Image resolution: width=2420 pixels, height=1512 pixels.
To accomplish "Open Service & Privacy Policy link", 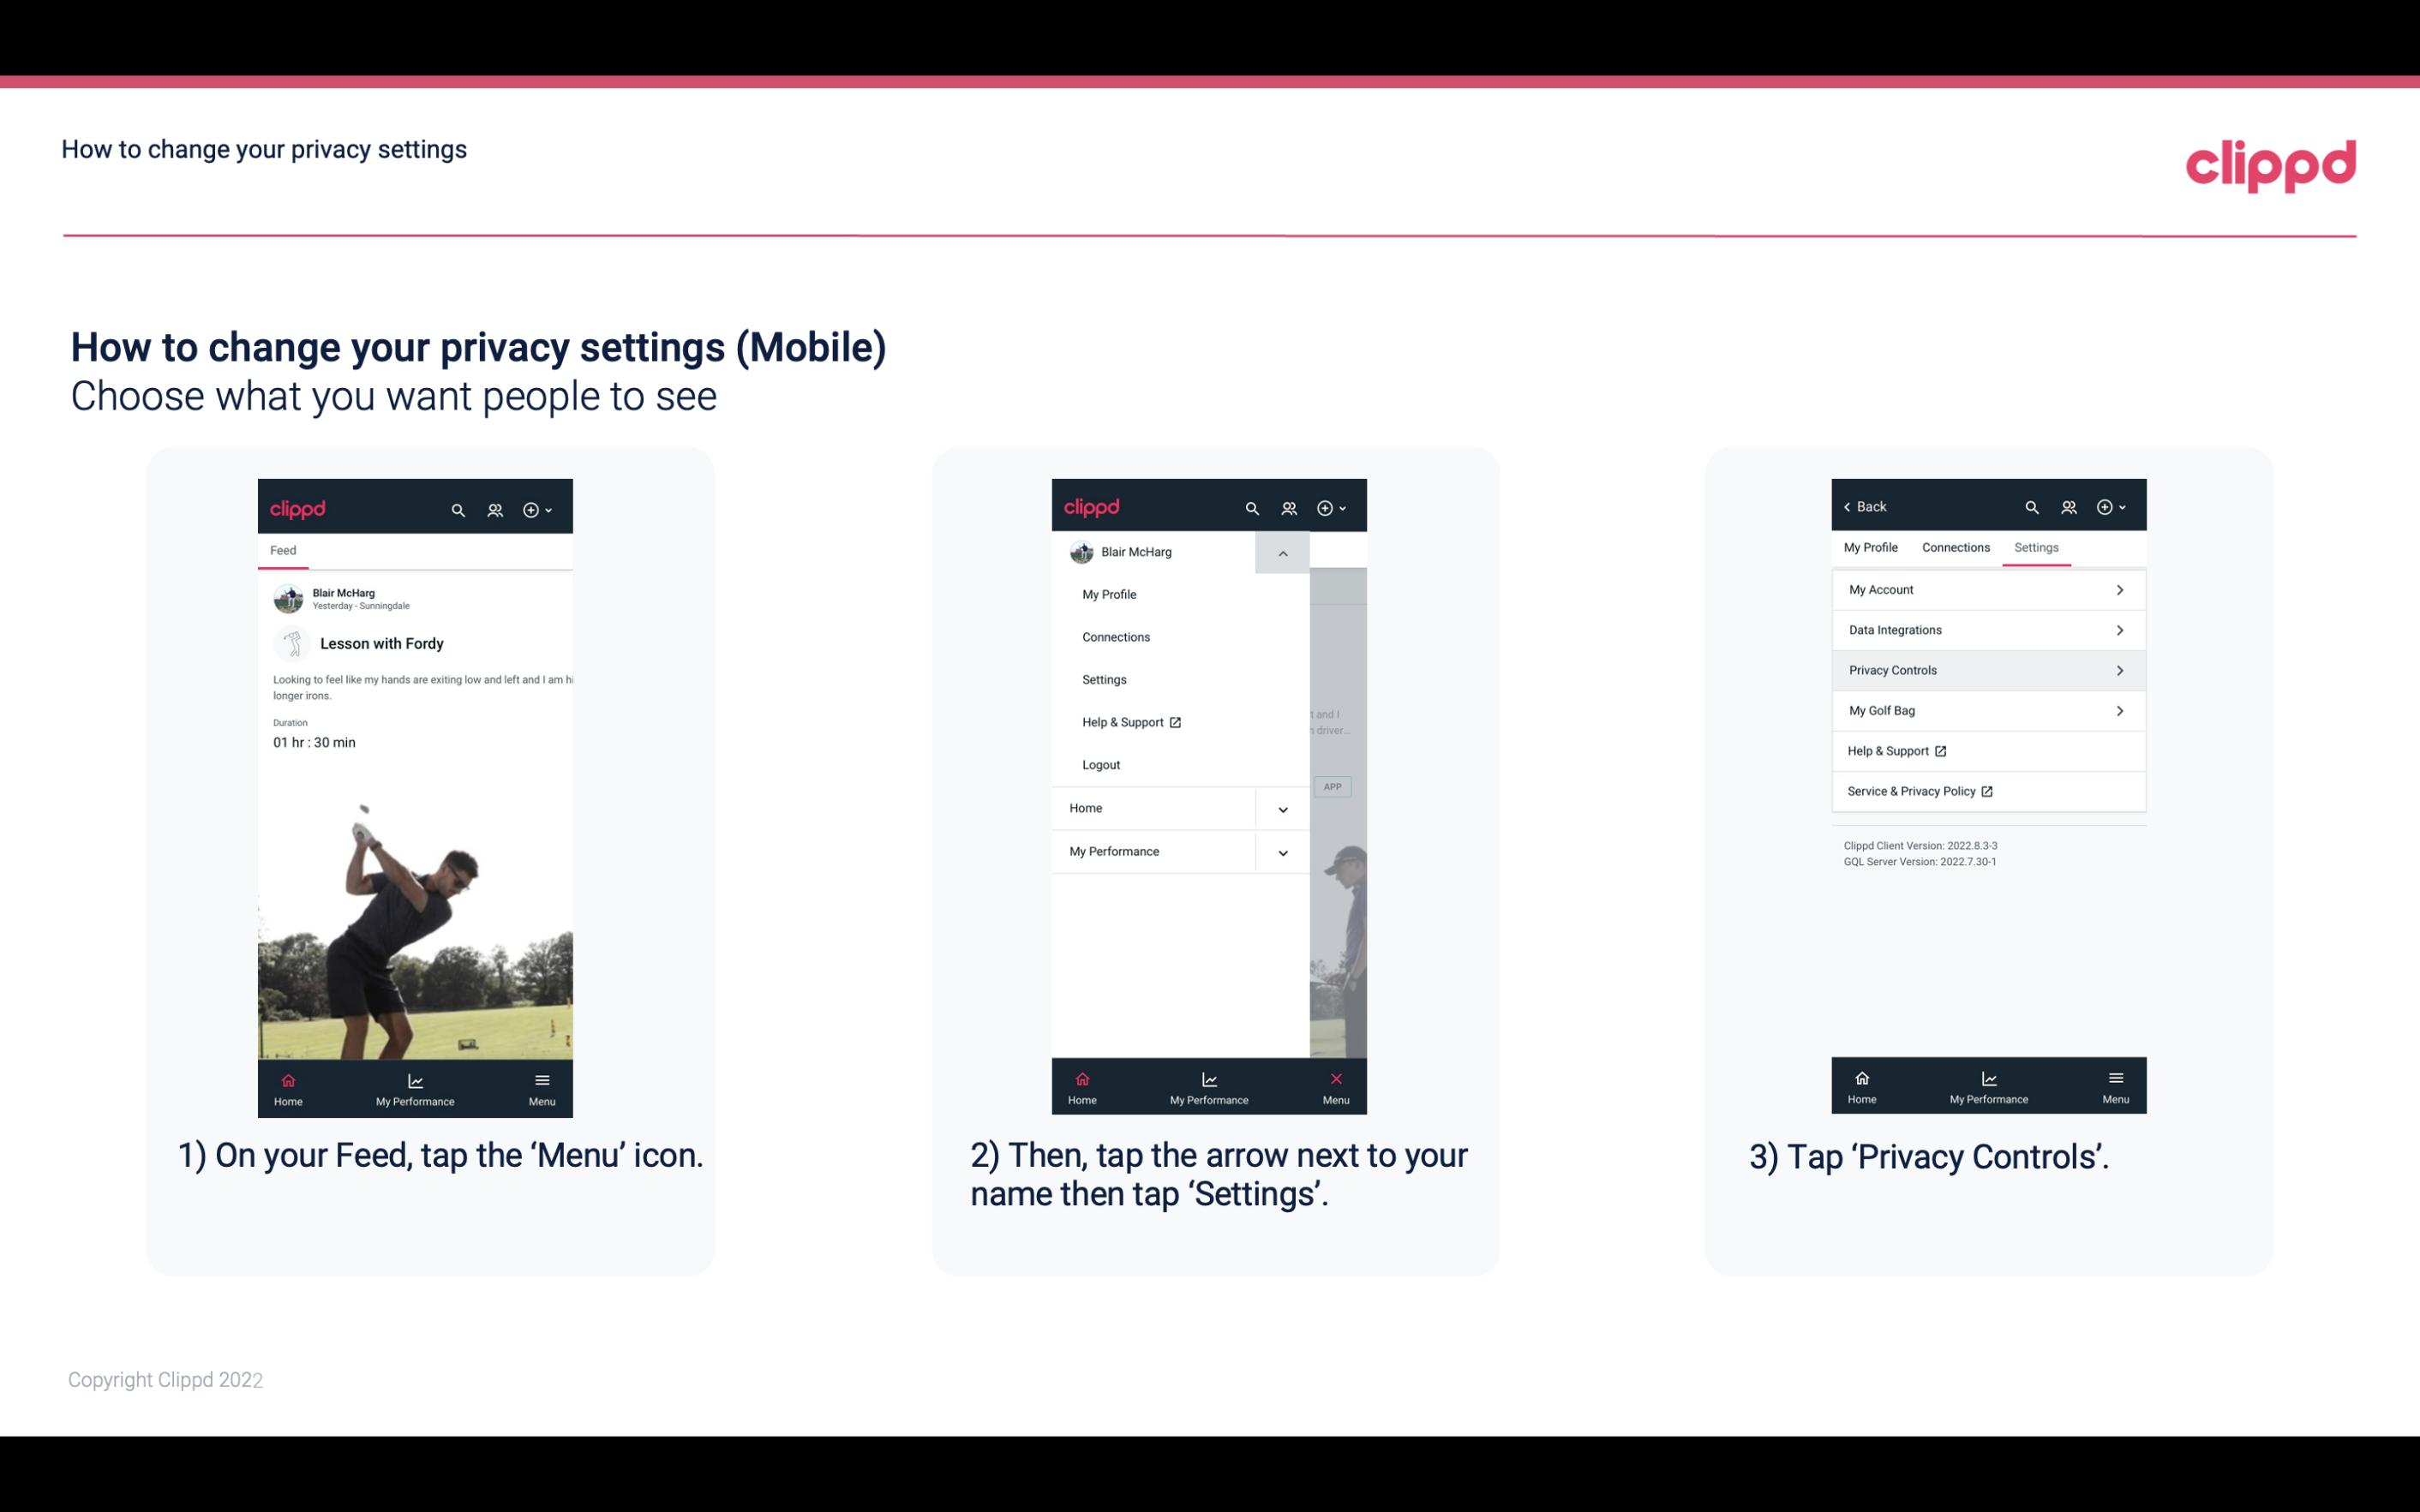I will click(x=1911, y=791).
